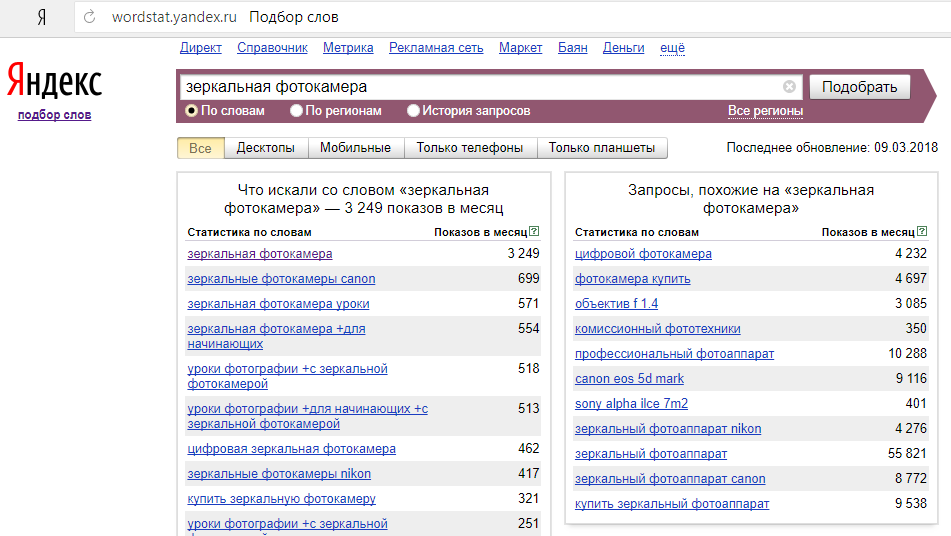Click help icon beside right 'Показов в месяц'
951x536 pixels.
click(x=922, y=232)
